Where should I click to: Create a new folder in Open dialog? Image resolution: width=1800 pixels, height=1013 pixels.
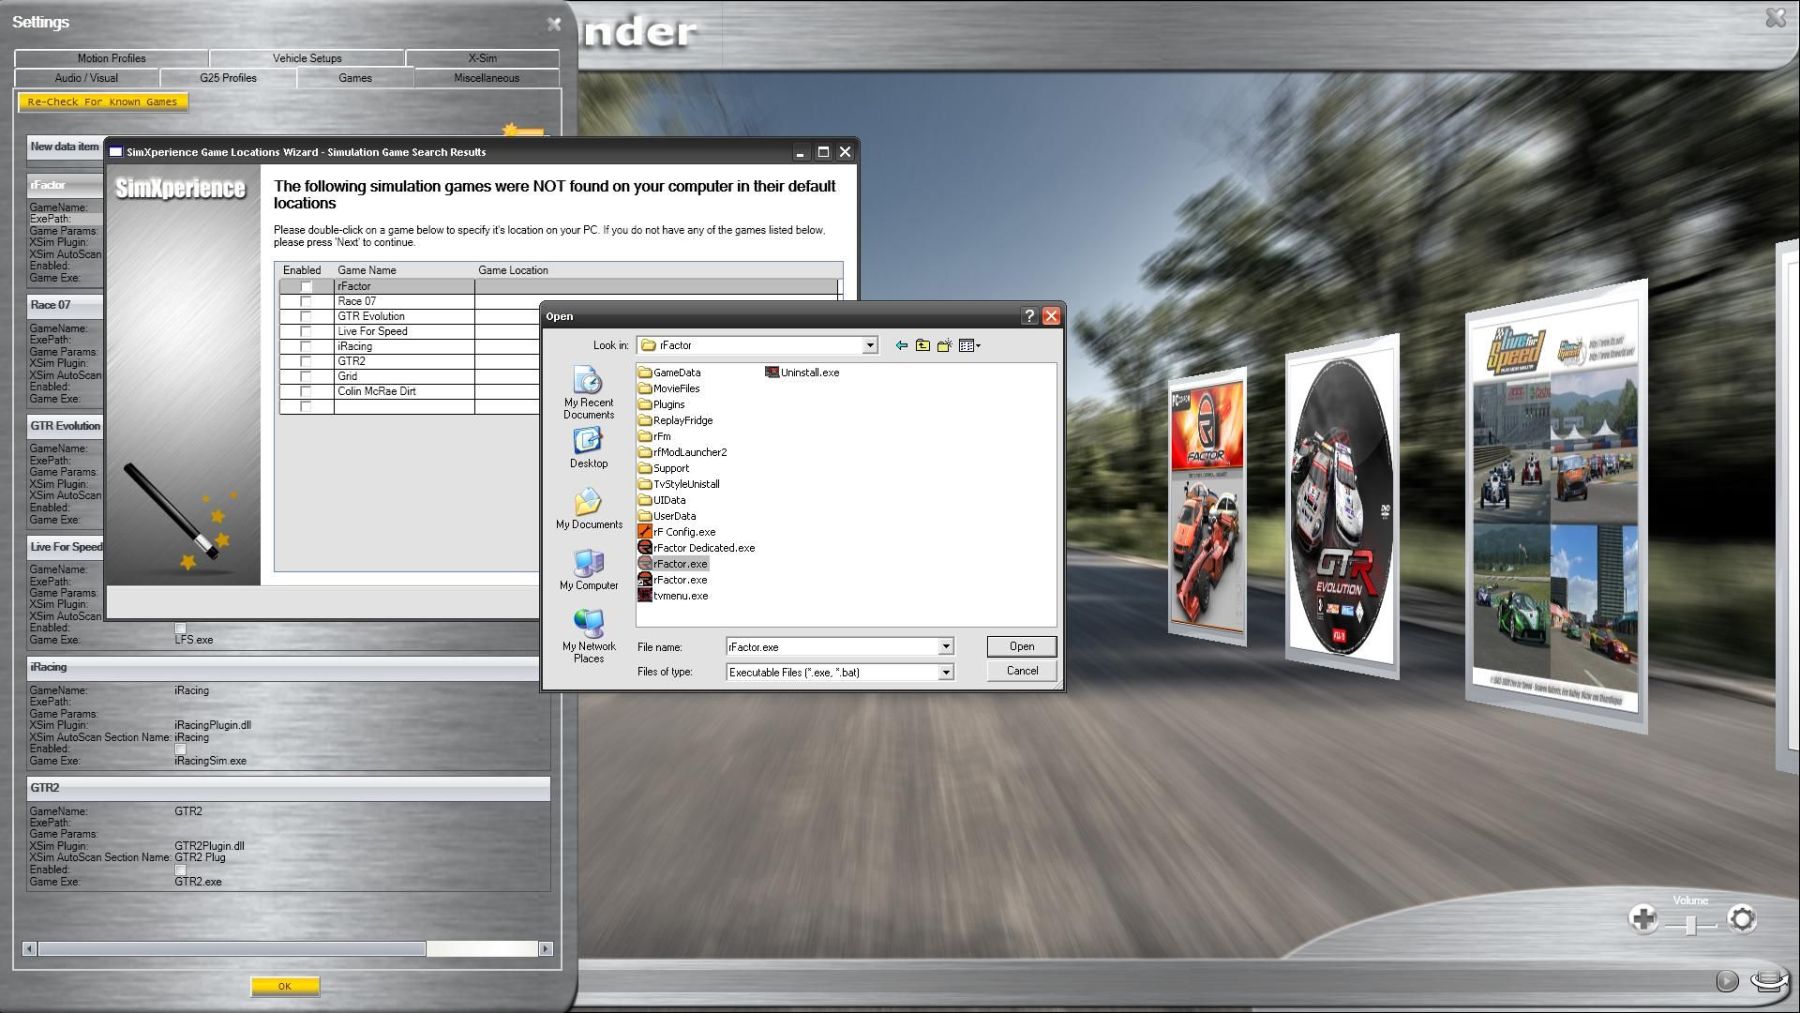point(944,345)
